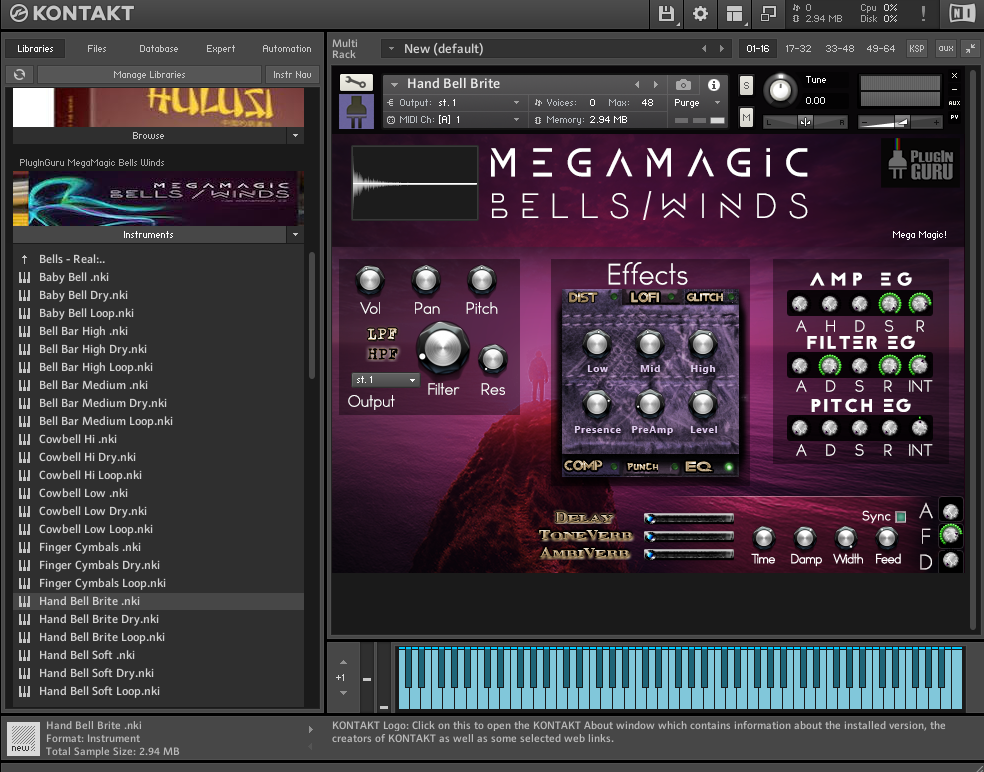This screenshot has height=772, width=984.
Task: Click next instrument arrow beside Hand Bell Brite
Action: tap(656, 84)
